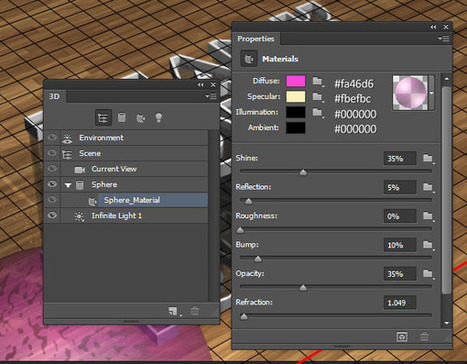Toggle visibility of Sphere_Material
The height and width of the screenshot is (364, 467).
pos(52,199)
